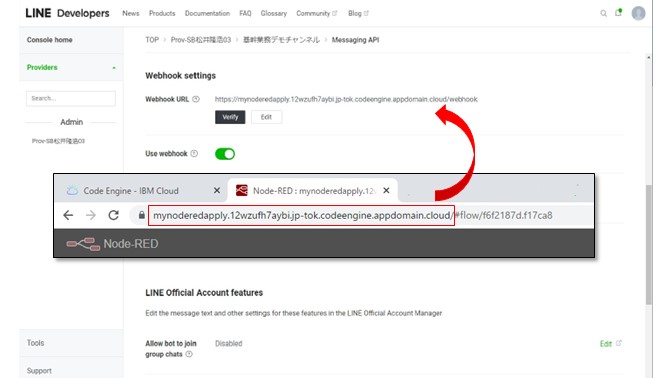Screen dimensions: 672x378
Task: Open the user profile avatar
Action: [638, 13]
